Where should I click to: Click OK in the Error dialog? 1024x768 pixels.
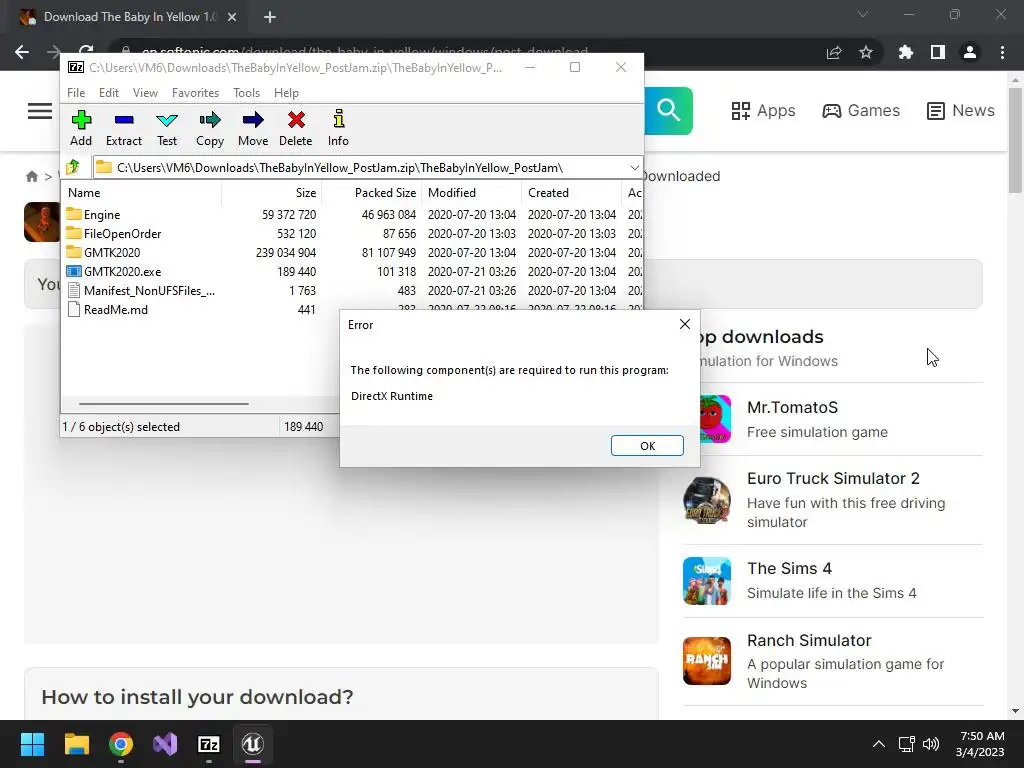pos(647,445)
